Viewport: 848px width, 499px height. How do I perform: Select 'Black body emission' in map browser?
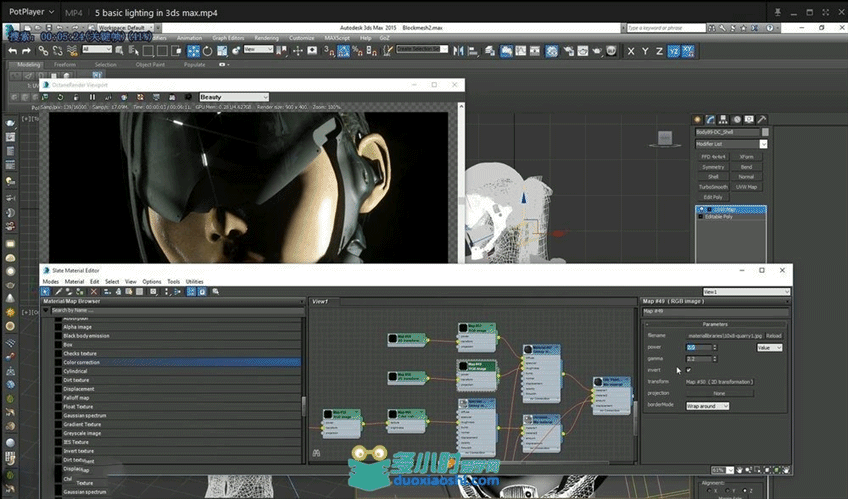click(x=177, y=336)
